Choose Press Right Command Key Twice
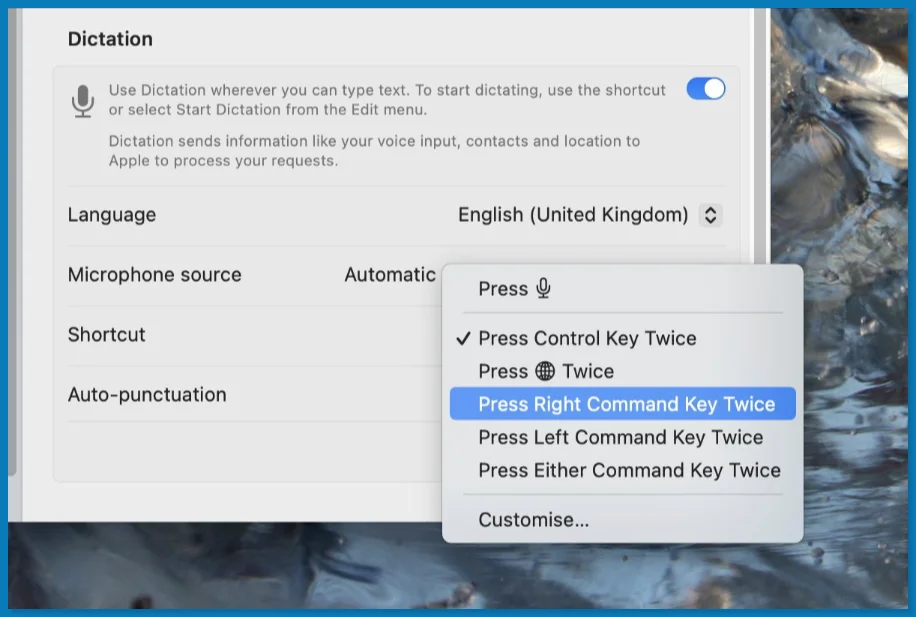The image size is (916, 617). coord(626,404)
